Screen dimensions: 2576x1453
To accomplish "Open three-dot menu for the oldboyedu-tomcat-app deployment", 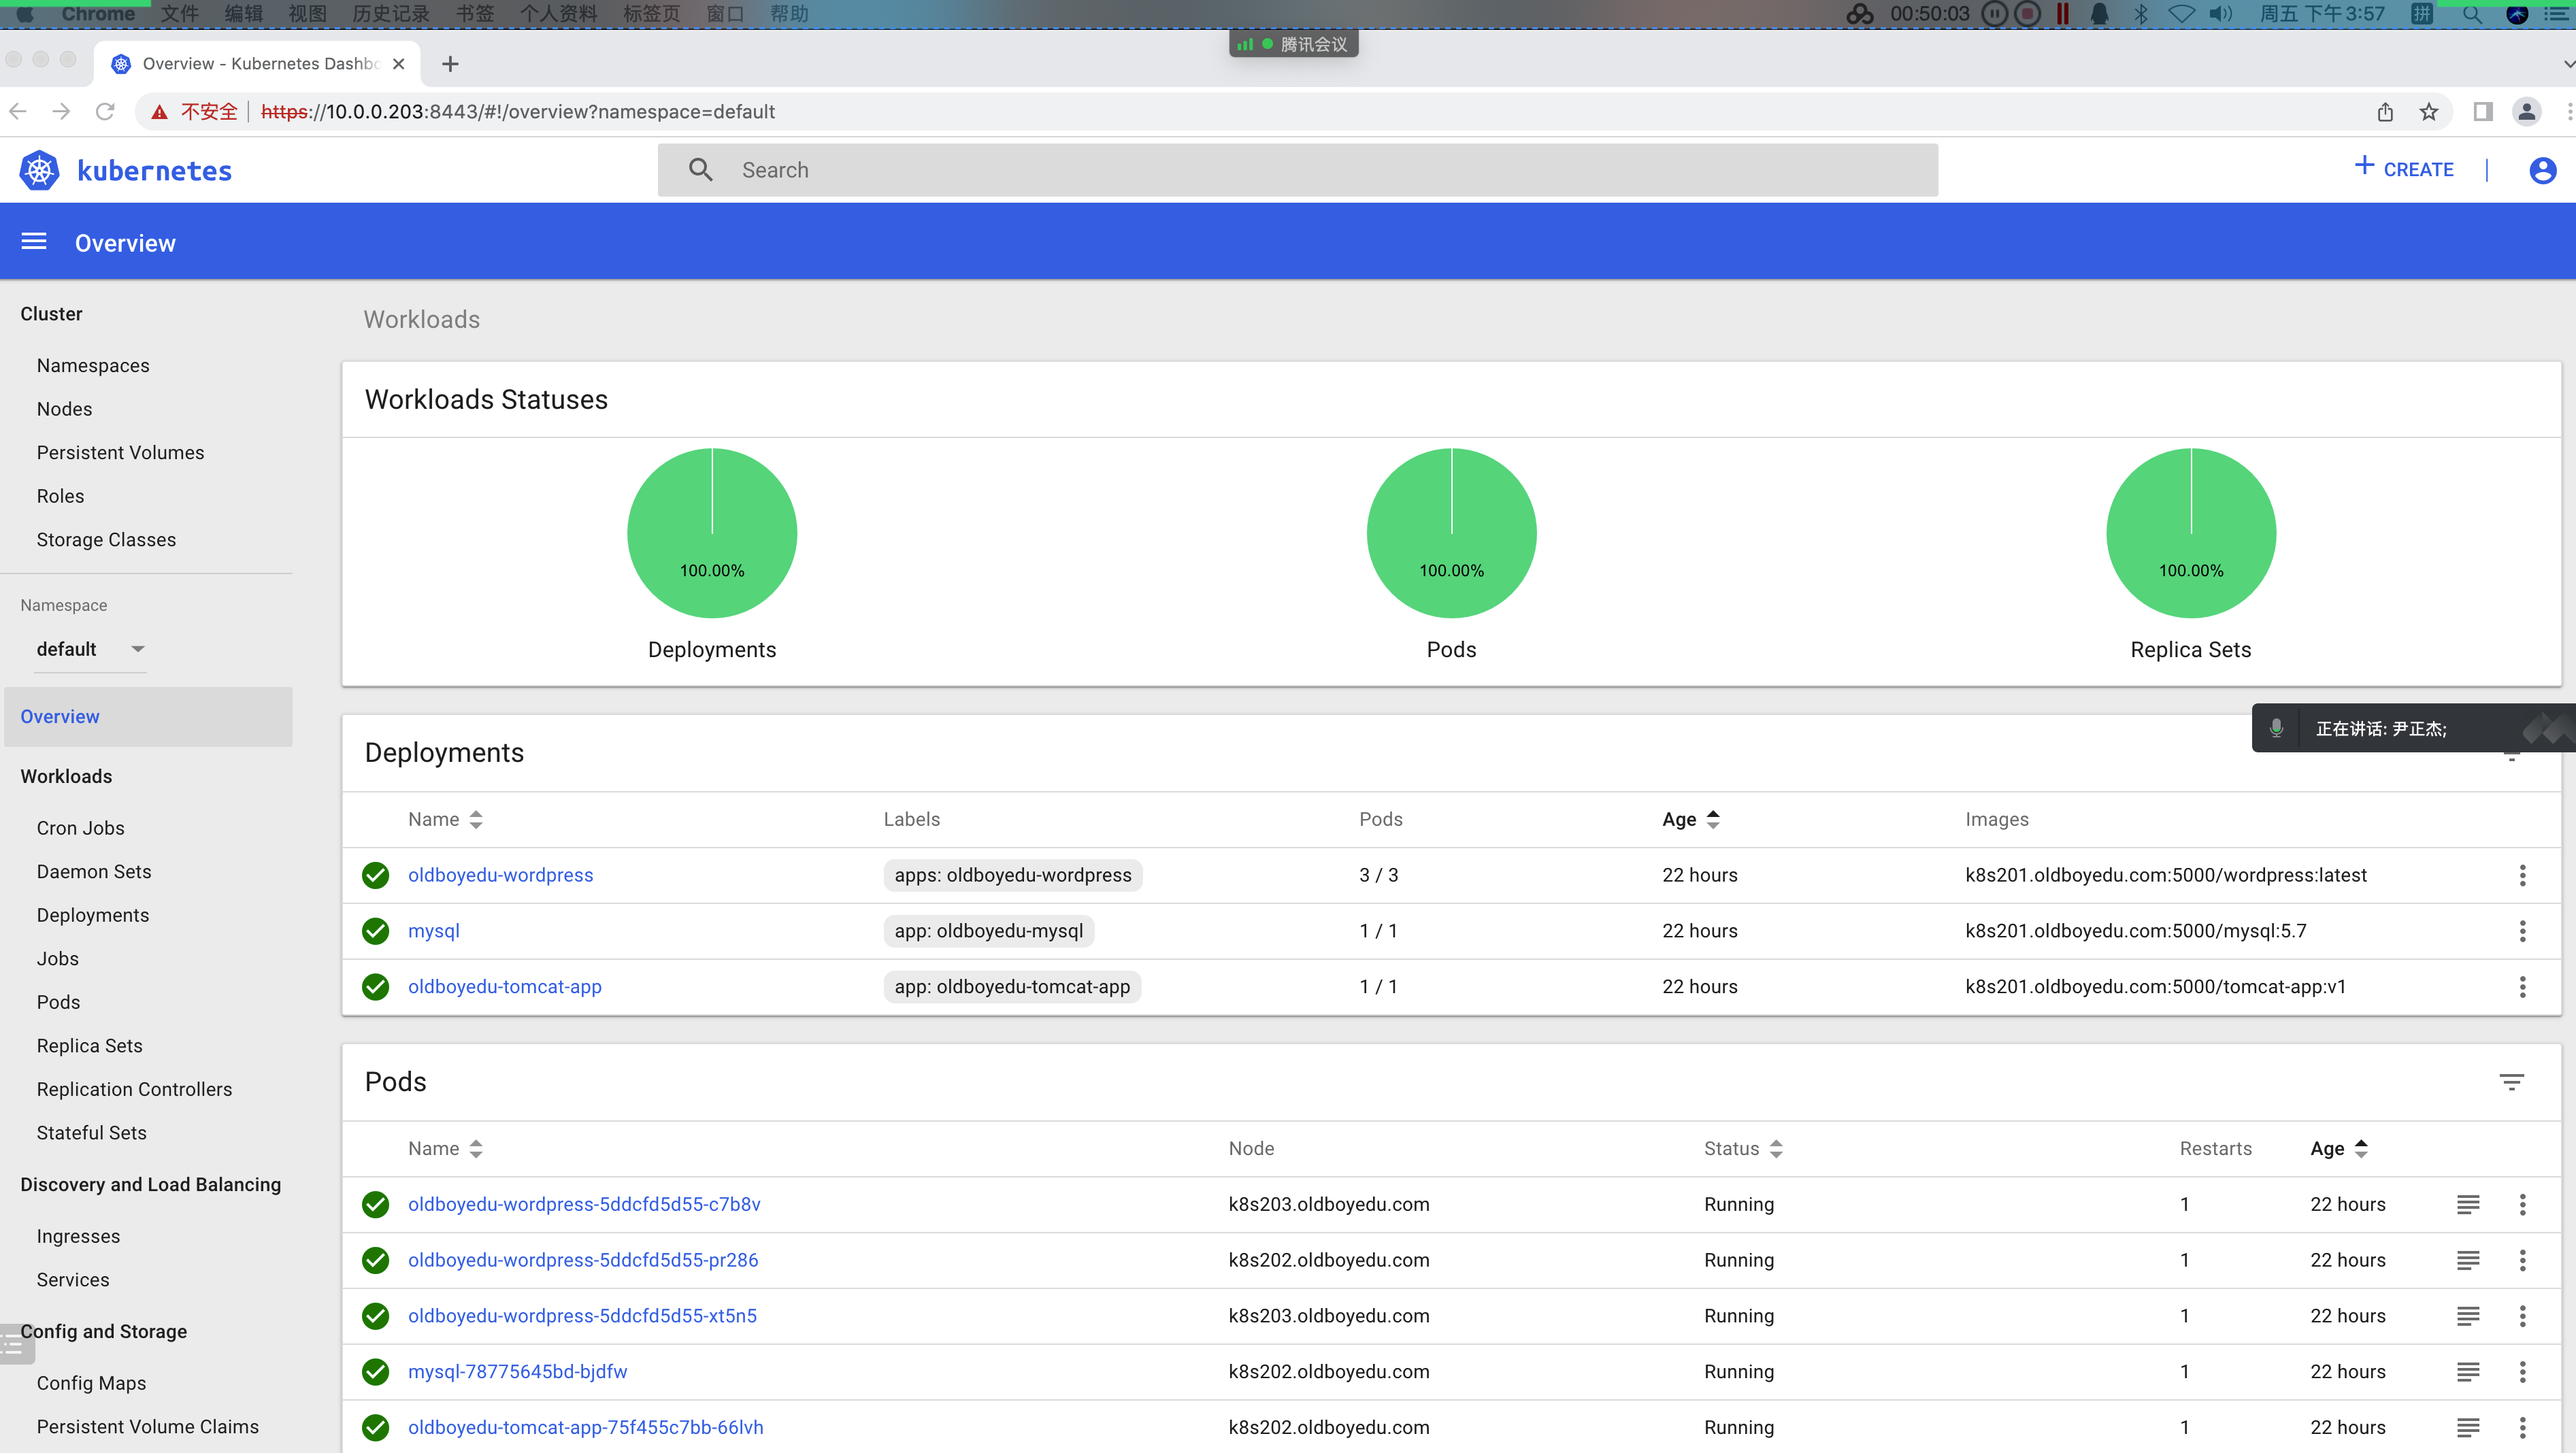I will coord(2522,987).
